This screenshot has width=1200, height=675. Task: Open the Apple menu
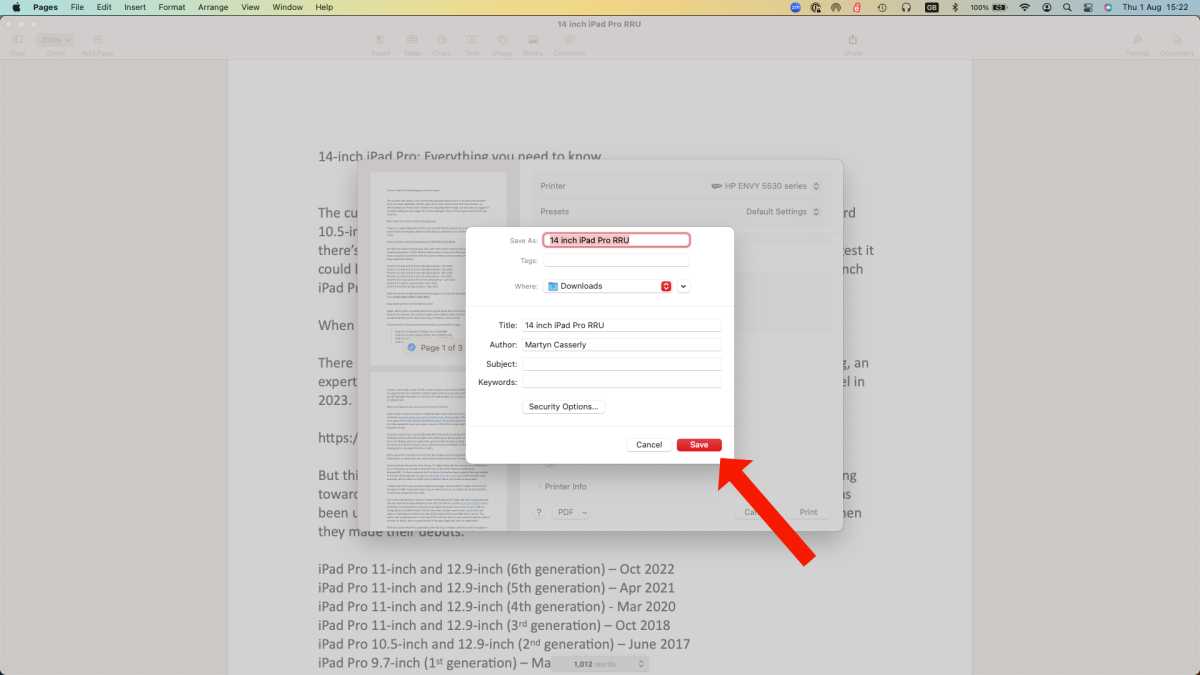[16, 7]
